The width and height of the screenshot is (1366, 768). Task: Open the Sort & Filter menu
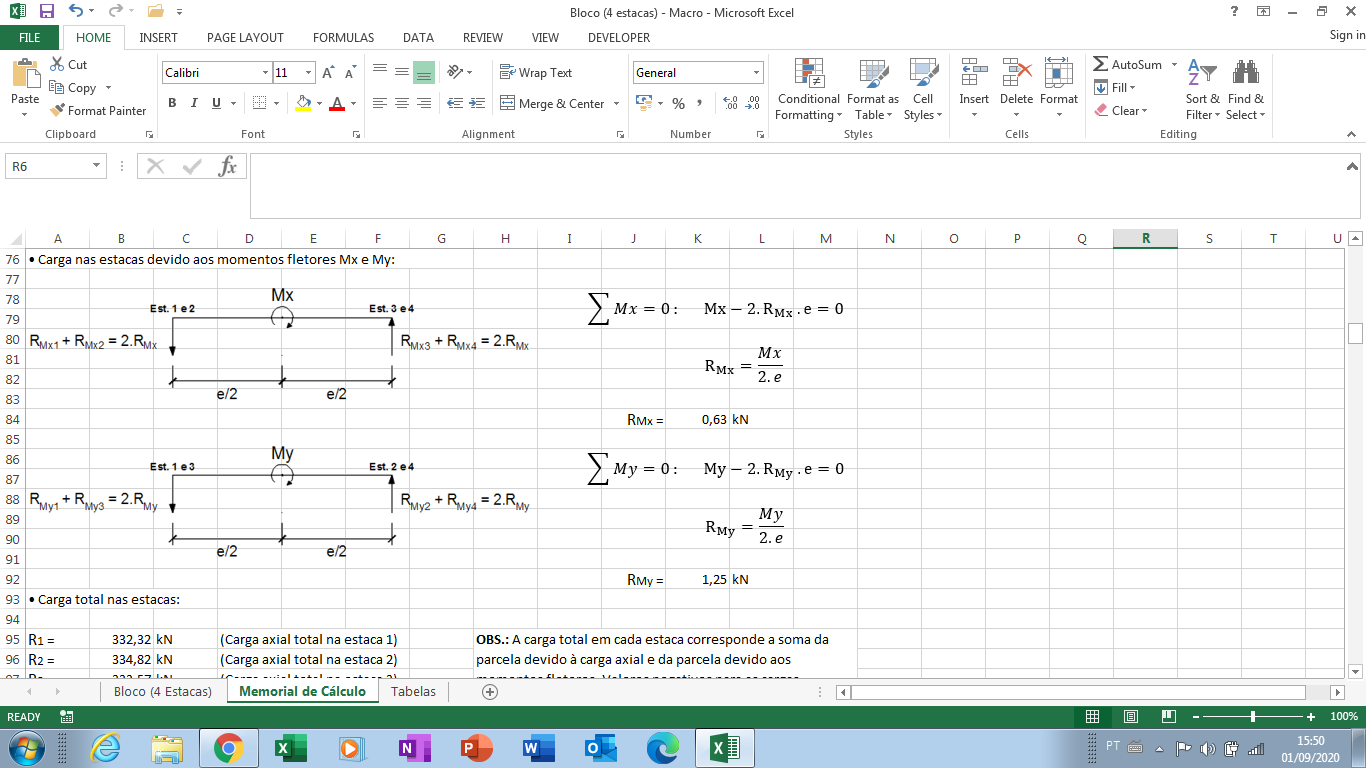coord(1202,90)
